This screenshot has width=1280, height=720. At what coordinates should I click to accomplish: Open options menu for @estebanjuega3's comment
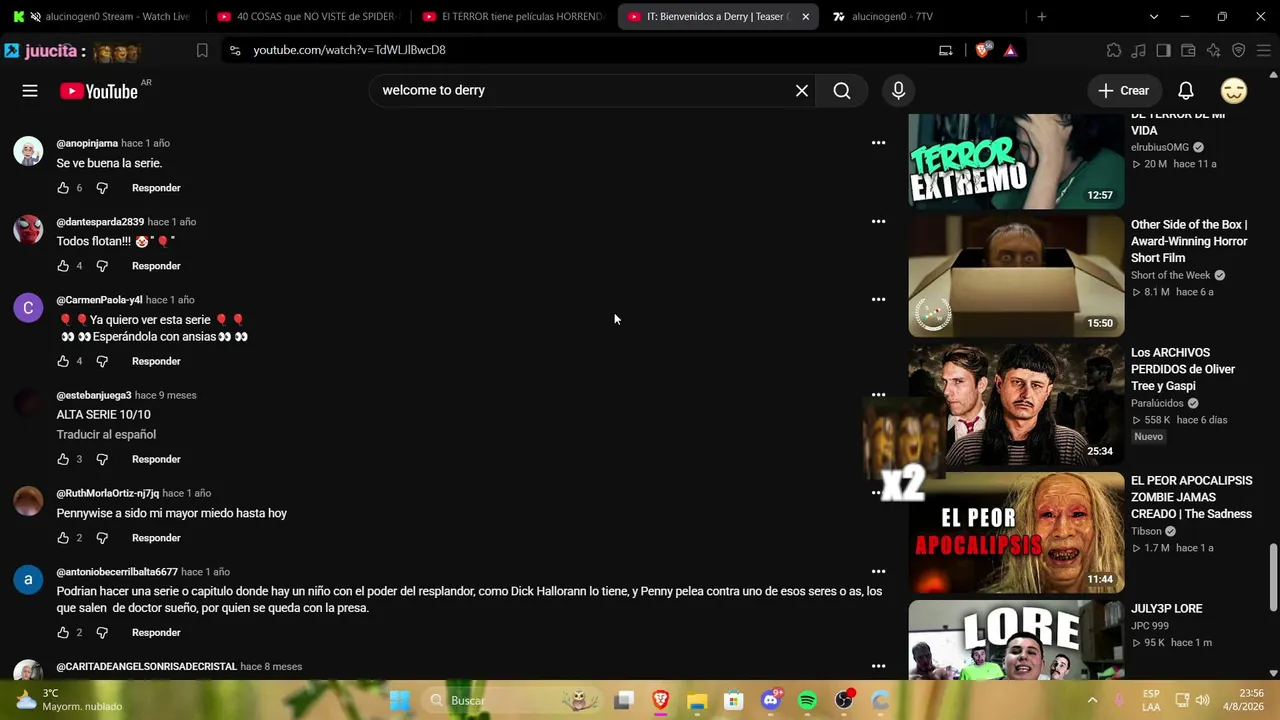click(878, 395)
